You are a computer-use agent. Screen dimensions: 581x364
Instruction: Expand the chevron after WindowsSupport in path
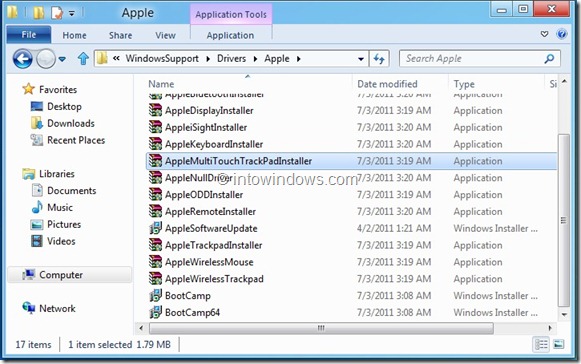point(208,59)
